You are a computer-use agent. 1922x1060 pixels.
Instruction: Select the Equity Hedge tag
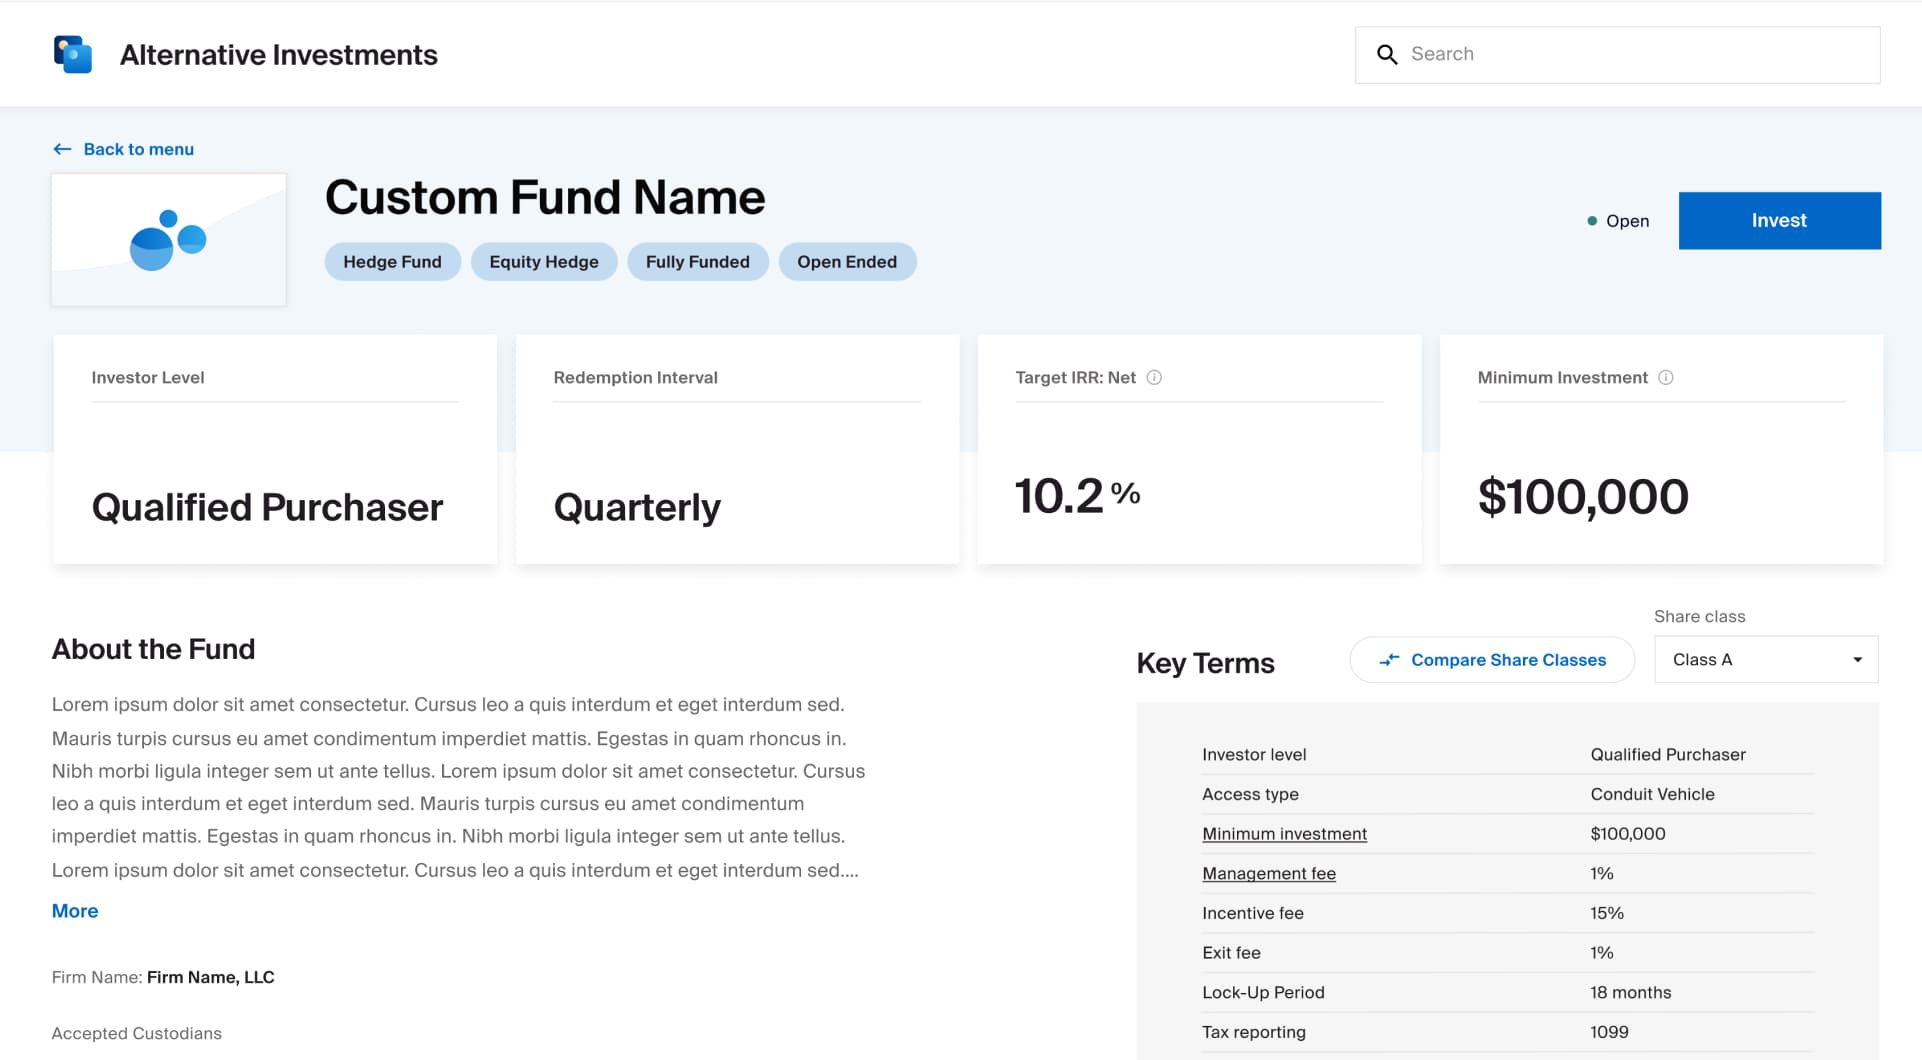[x=544, y=261]
